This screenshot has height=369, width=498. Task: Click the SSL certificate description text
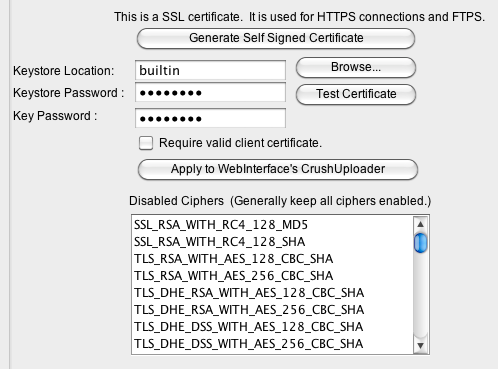[x=299, y=17]
